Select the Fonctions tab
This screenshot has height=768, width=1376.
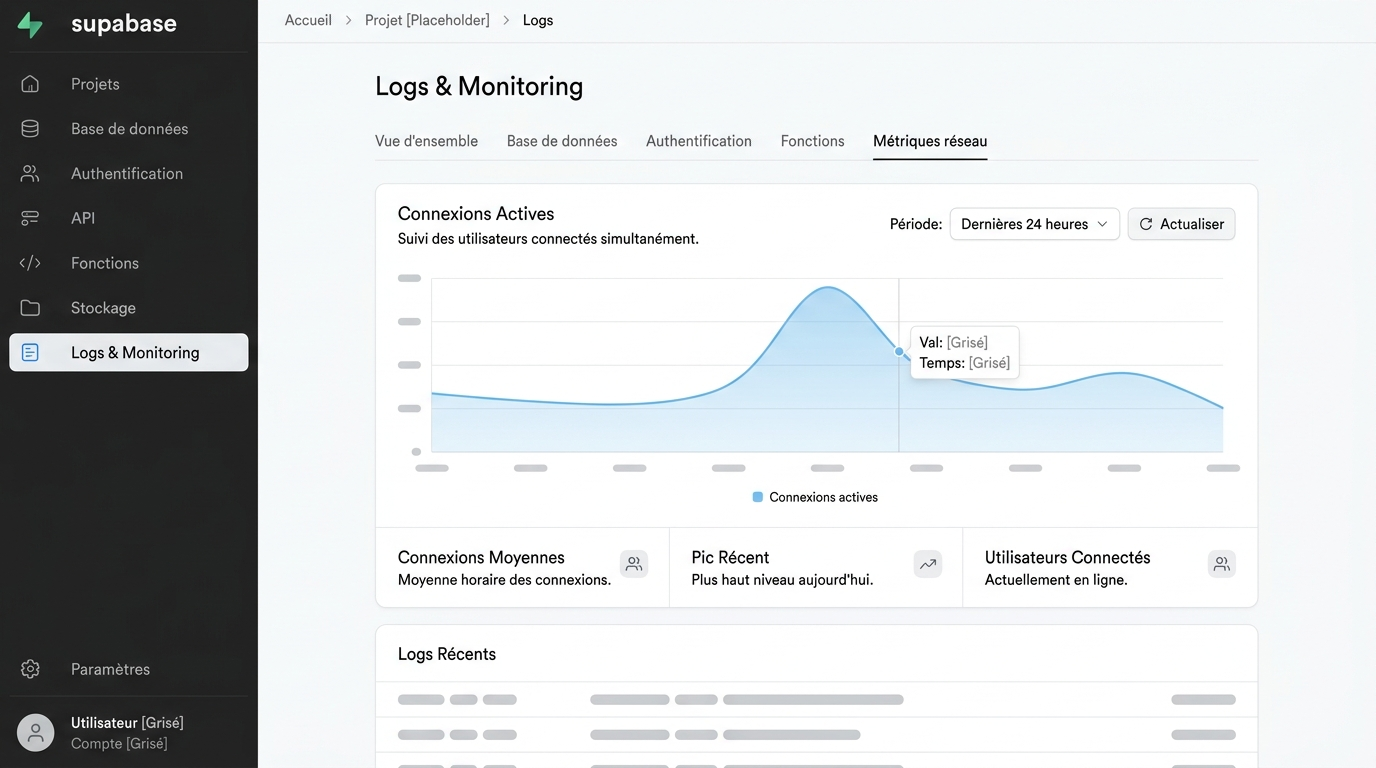click(x=812, y=141)
